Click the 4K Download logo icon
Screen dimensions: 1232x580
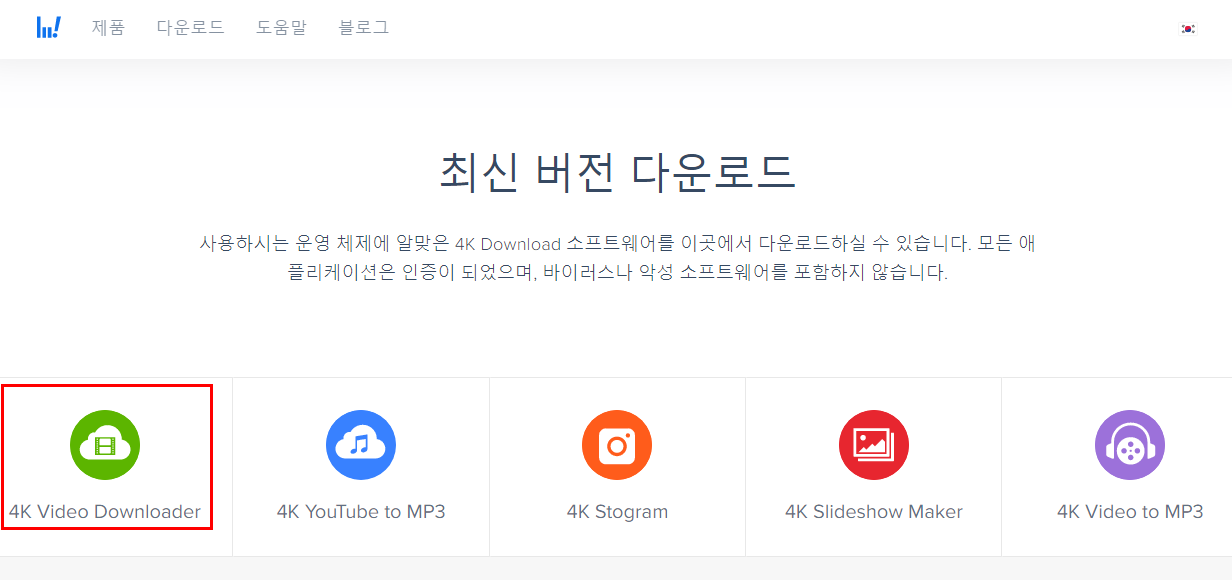click(x=48, y=28)
